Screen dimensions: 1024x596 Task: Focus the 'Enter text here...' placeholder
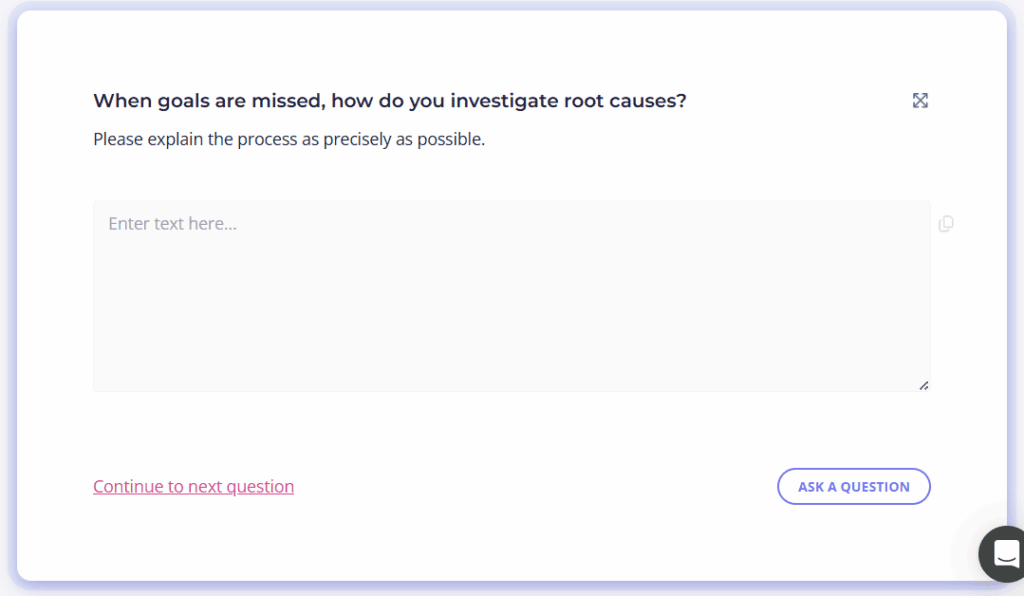[172, 224]
